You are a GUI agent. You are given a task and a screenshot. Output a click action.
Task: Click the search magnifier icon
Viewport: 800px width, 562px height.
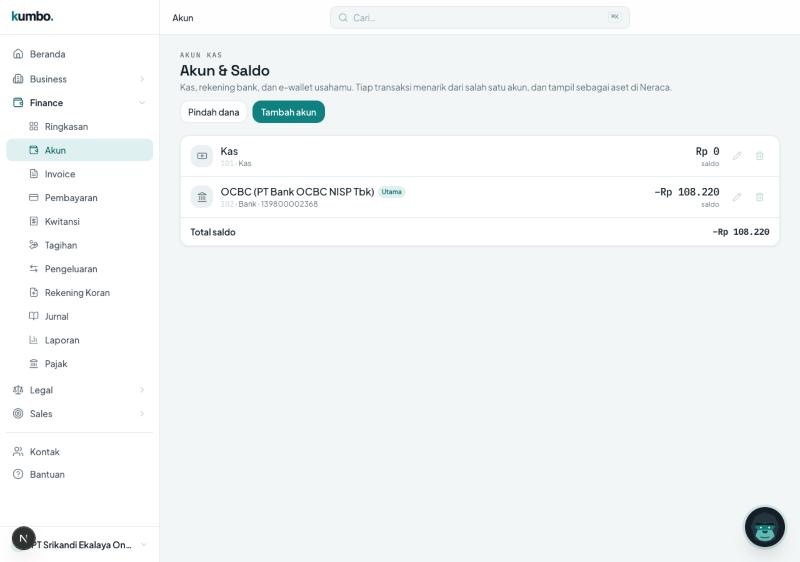click(343, 17)
